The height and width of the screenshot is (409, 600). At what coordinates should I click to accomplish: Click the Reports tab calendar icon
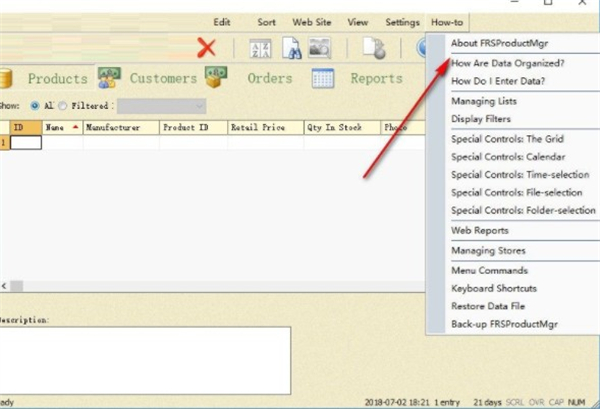(322, 79)
